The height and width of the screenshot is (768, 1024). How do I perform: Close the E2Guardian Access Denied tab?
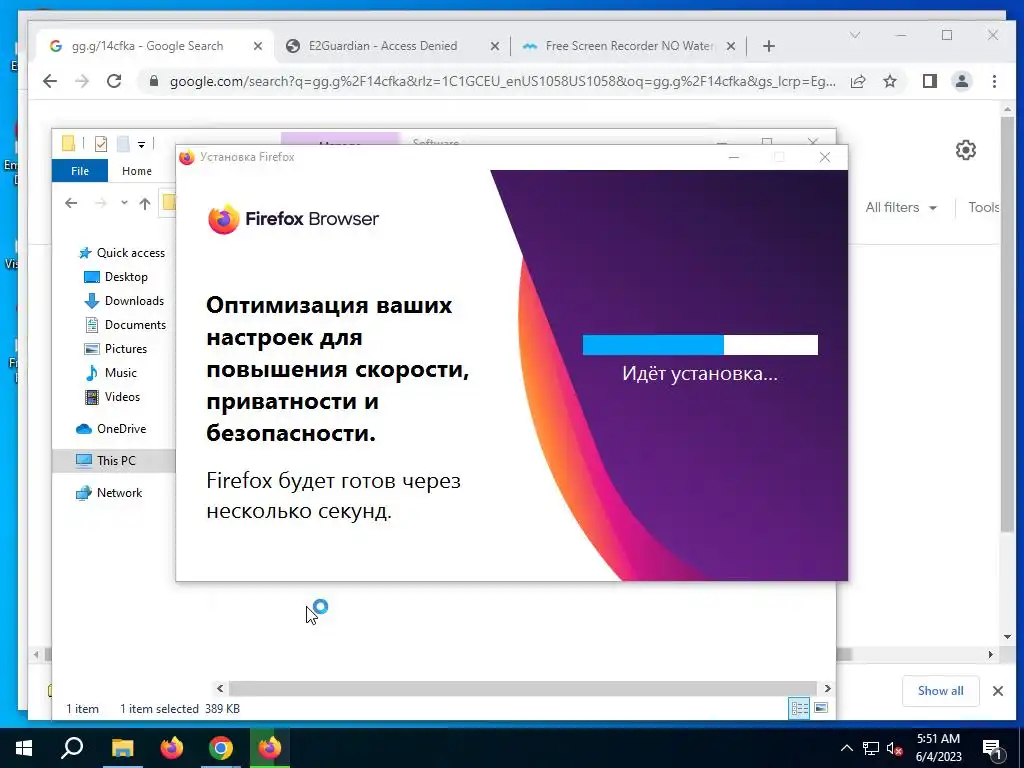coord(495,46)
